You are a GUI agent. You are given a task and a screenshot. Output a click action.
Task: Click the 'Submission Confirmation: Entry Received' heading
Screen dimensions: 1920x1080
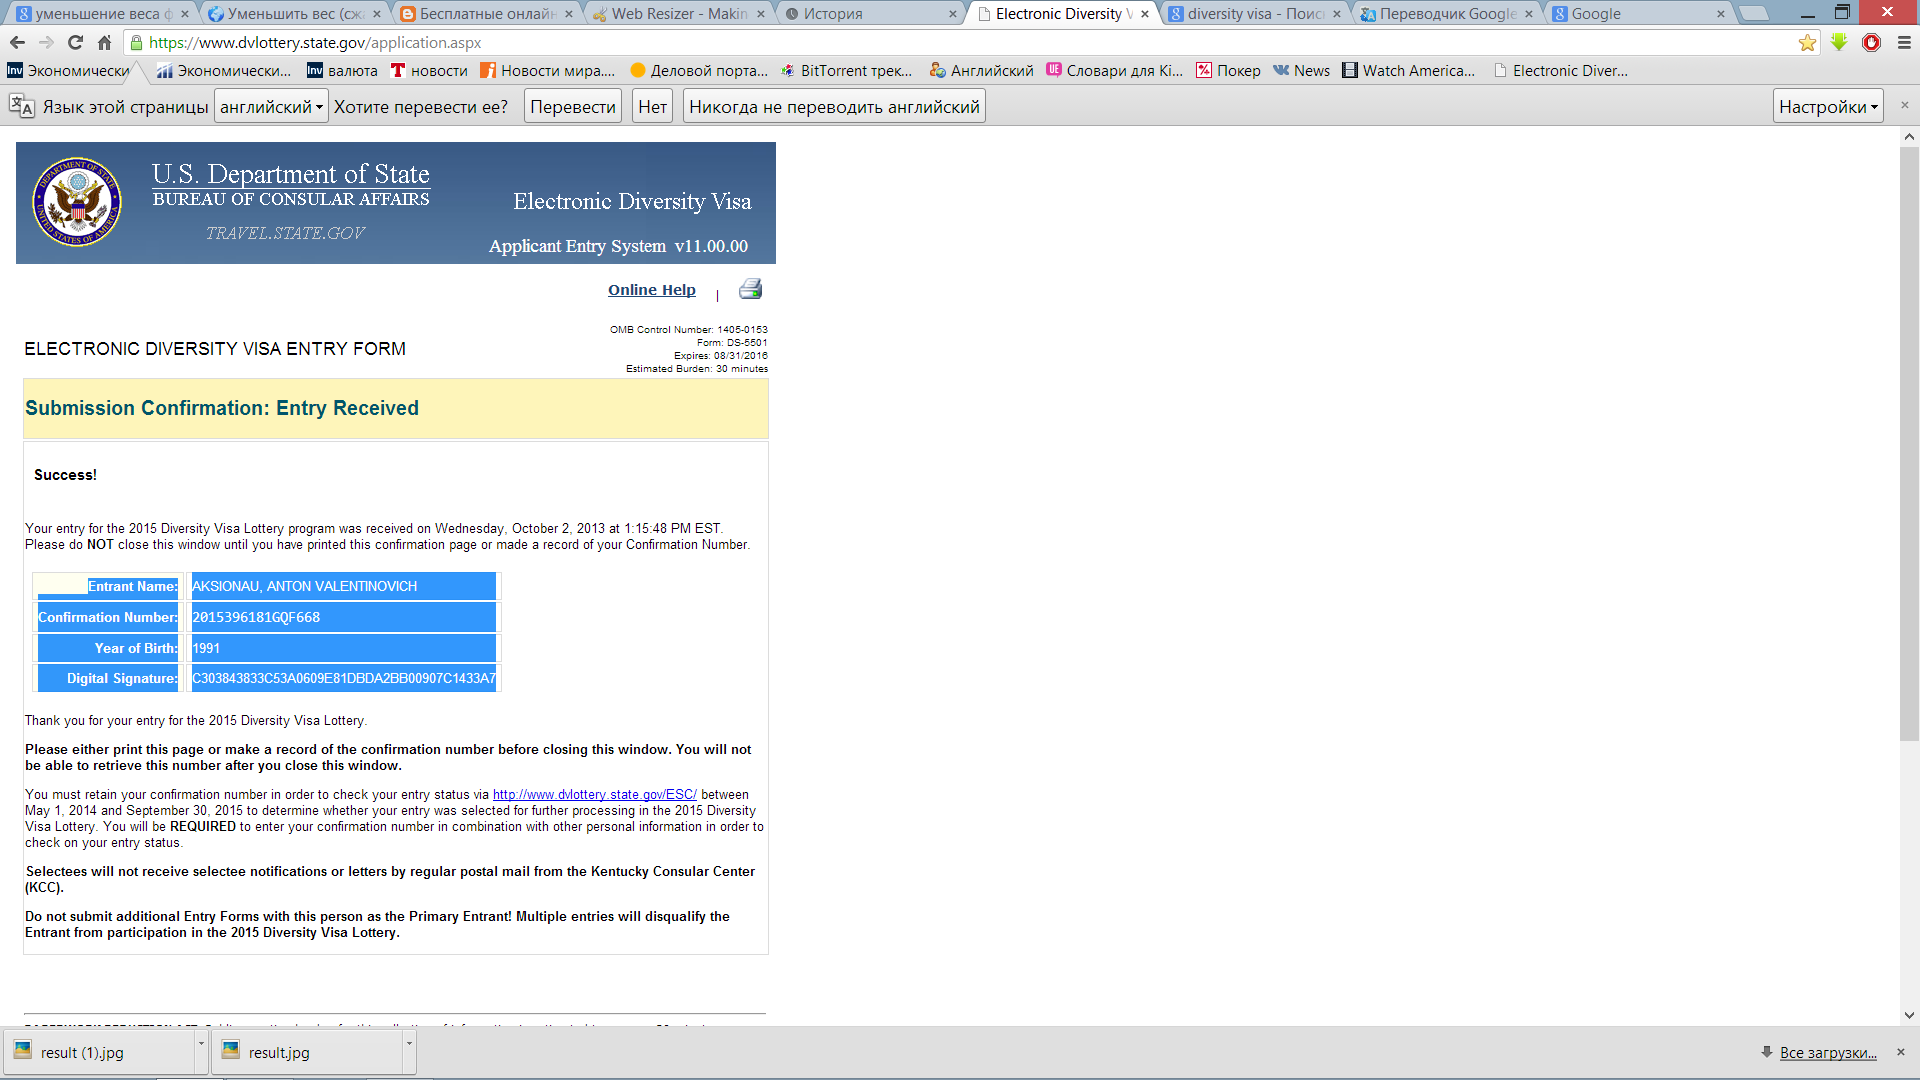point(222,408)
